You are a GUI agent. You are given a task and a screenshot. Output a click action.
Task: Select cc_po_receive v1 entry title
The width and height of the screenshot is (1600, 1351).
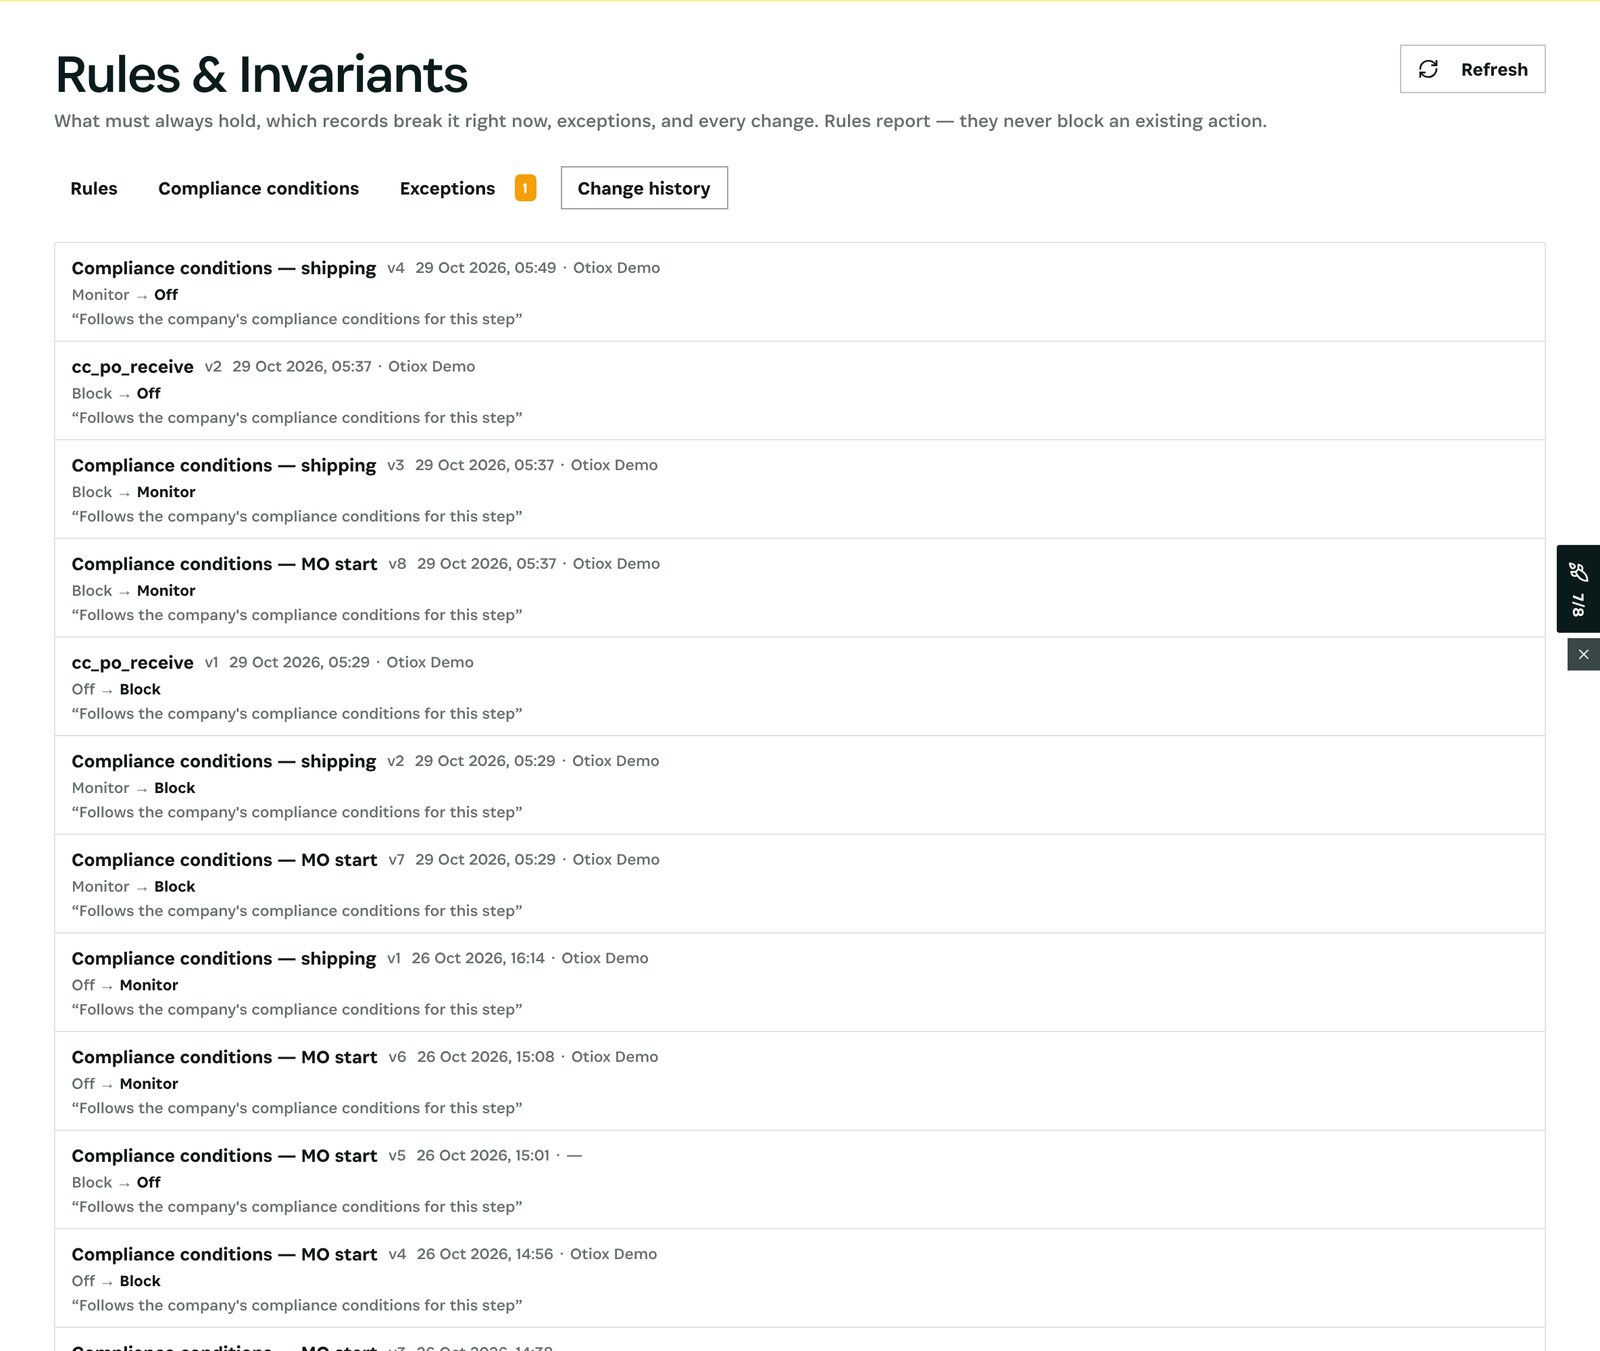(133, 663)
